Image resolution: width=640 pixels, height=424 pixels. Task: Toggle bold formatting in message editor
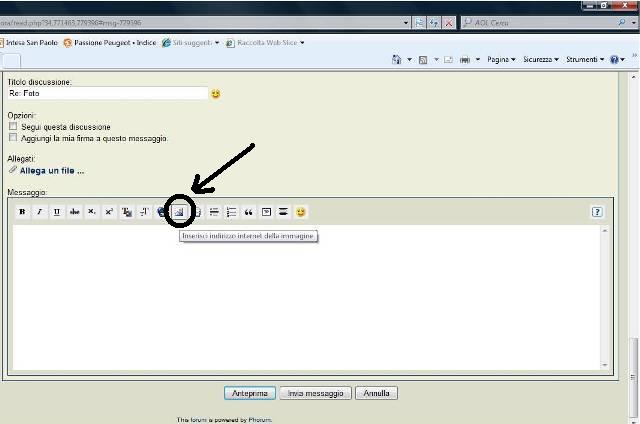click(22, 212)
